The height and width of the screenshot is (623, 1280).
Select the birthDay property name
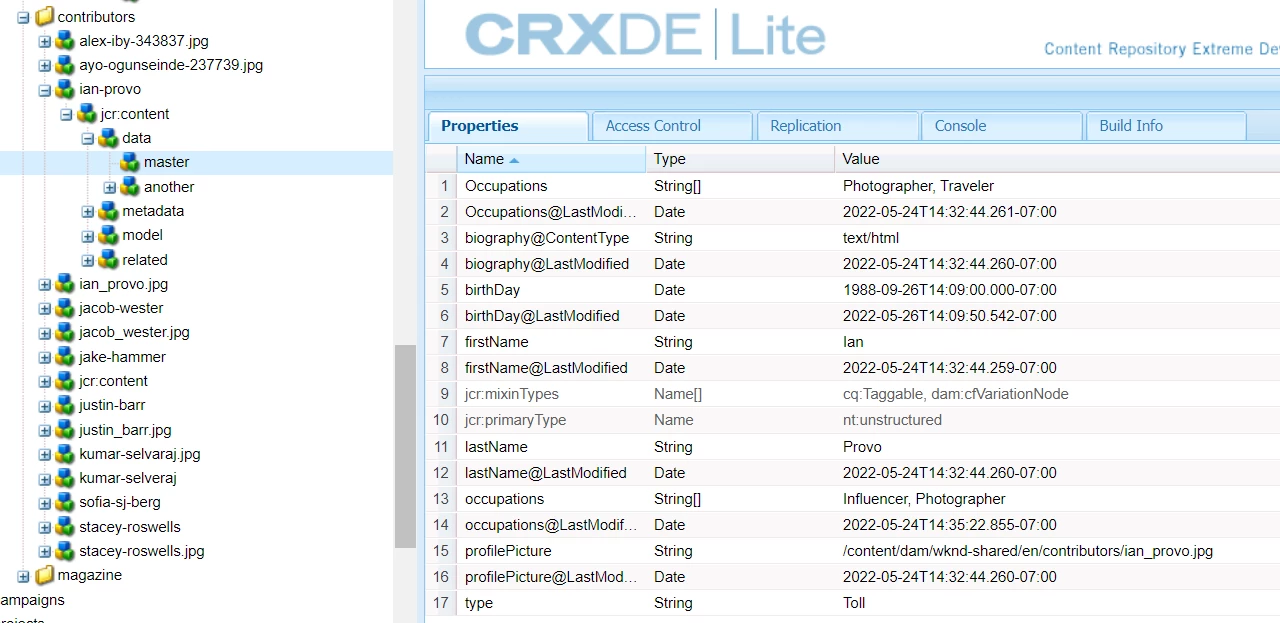click(x=492, y=290)
